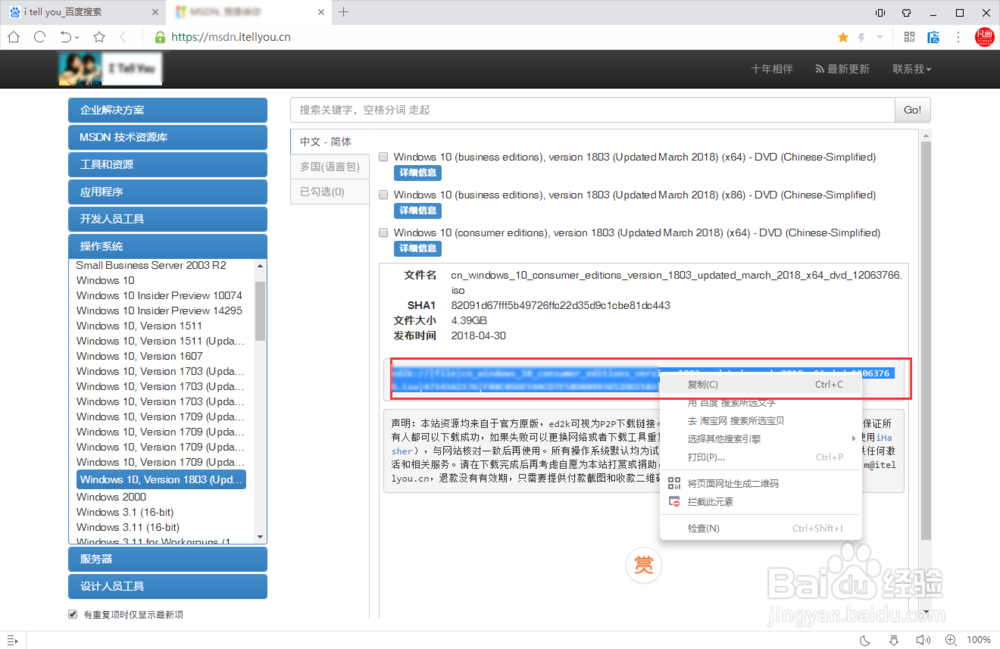Expand the 企业解决方案 section
The height and width of the screenshot is (649, 1000).
168,110
